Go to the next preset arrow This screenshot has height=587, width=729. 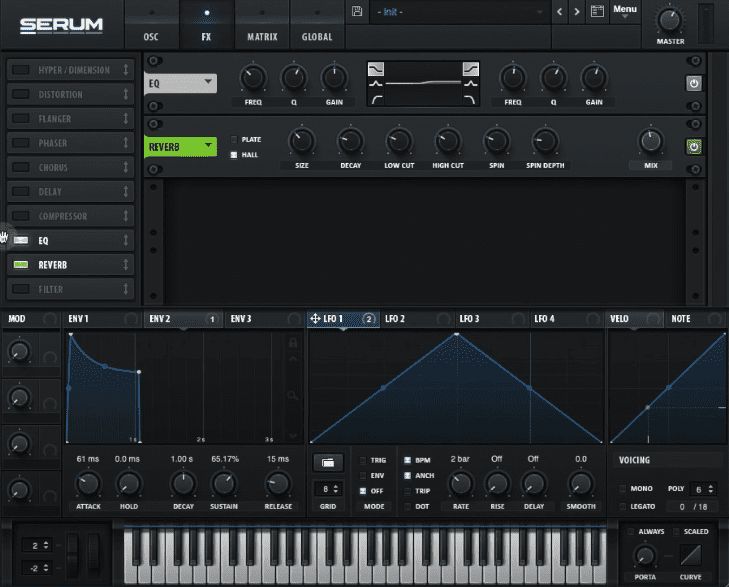[577, 12]
